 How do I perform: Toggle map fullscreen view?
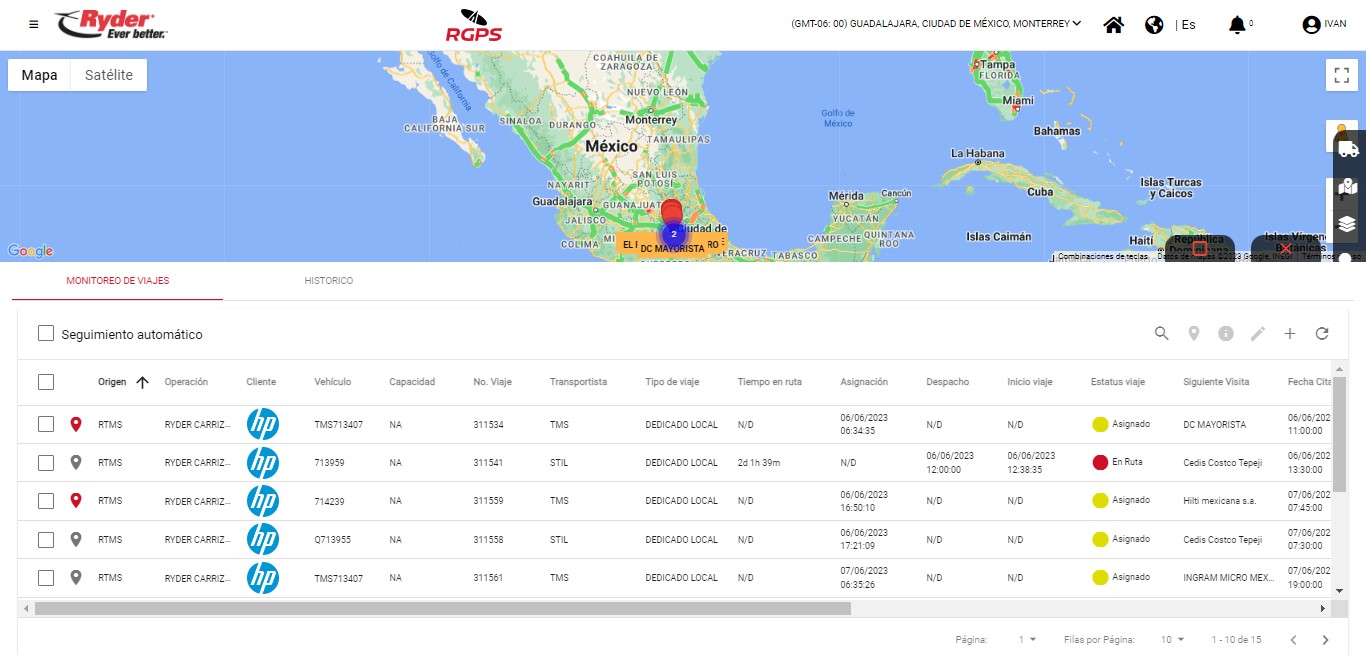point(1342,75)
